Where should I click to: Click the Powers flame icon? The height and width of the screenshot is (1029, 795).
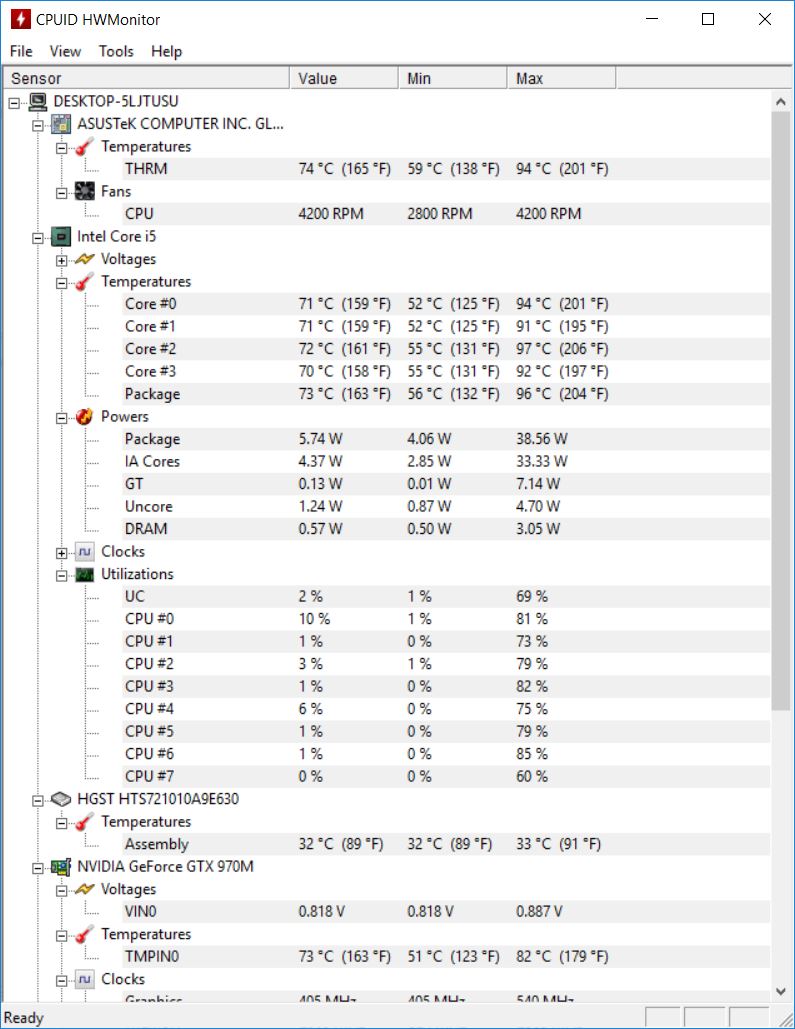tap(85, 417)
